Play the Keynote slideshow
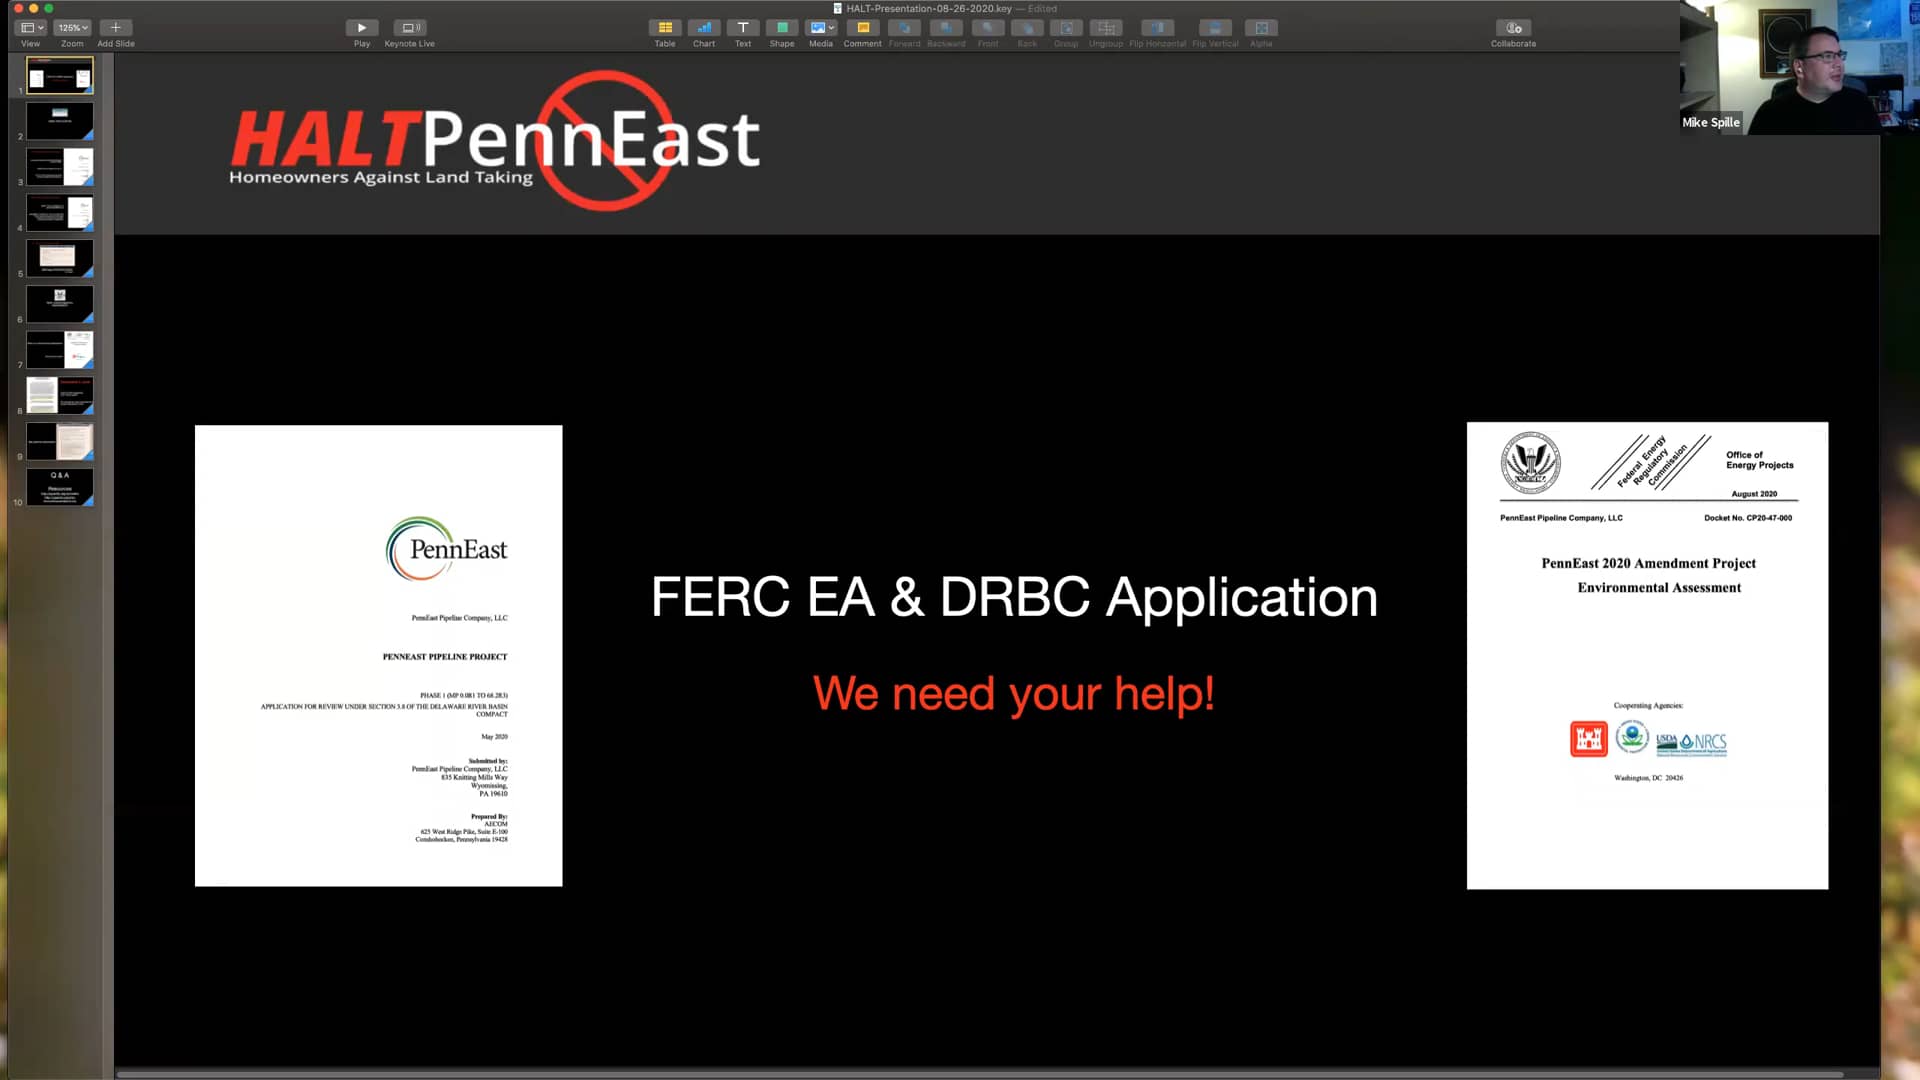The width and height of the screenshot is (1920, 1080). (x=362, y=28)
